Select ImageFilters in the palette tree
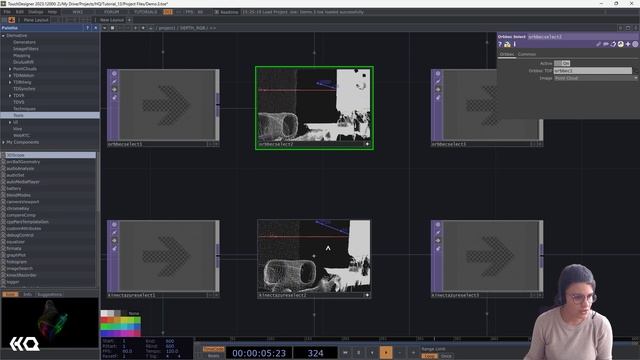The height and width of the screenshot is (360, 640). pos(26,49)
